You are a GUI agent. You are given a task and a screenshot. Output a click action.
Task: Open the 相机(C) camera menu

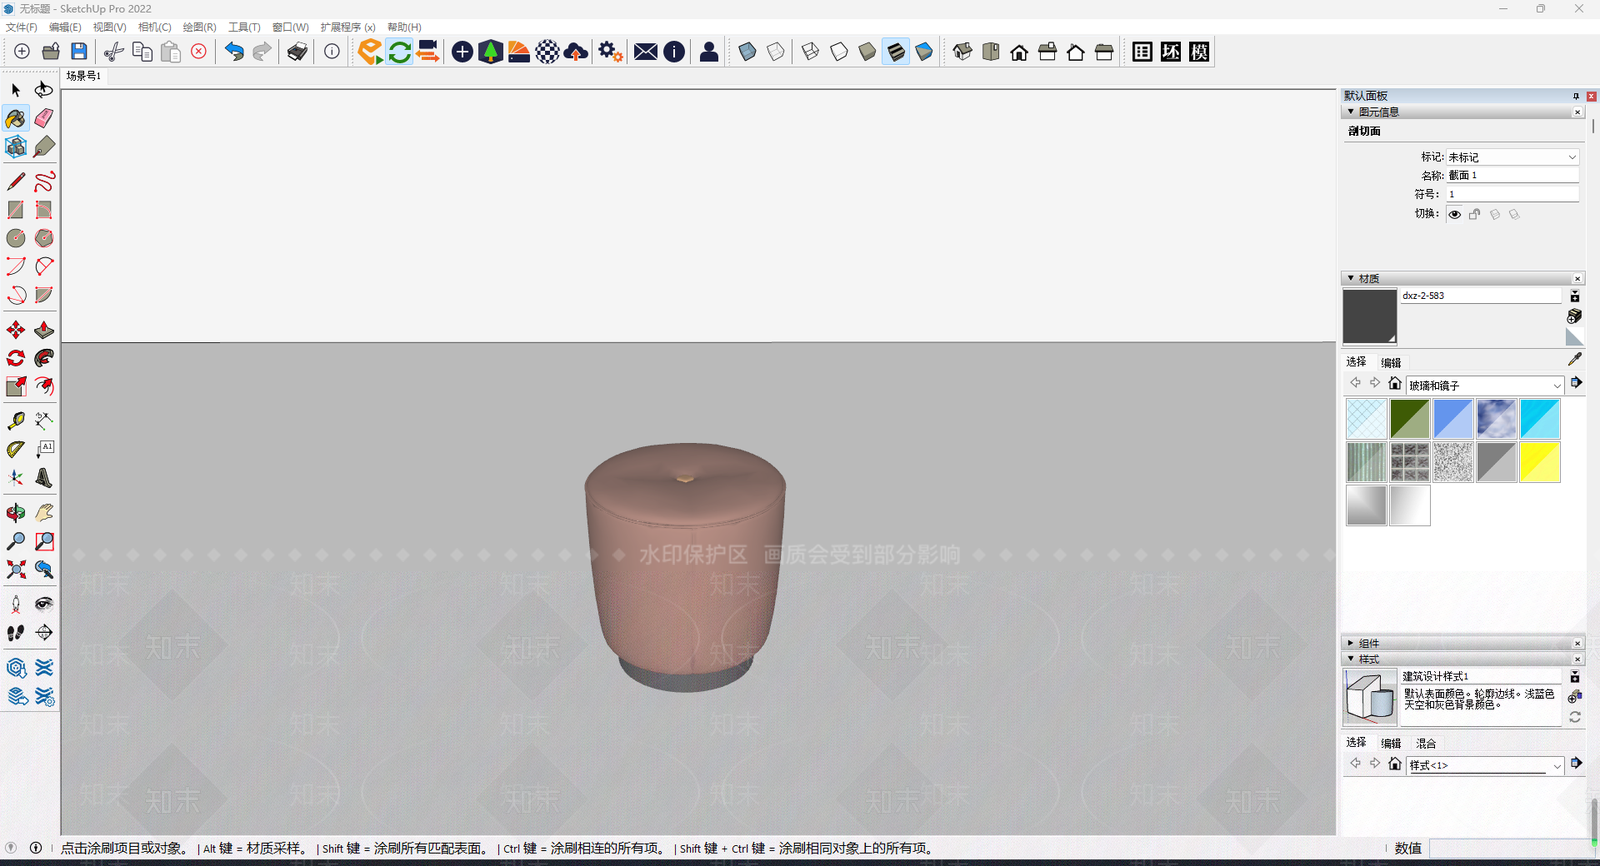coord(154,27)
